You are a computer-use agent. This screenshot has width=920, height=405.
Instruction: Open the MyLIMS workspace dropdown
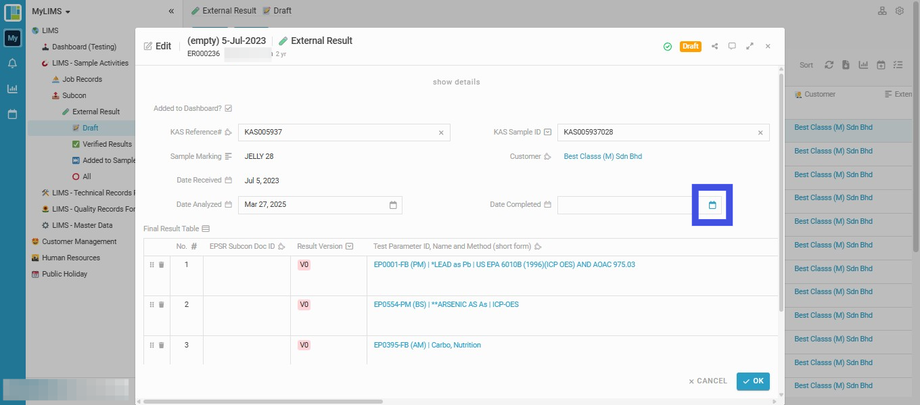[x=51, y=11]
